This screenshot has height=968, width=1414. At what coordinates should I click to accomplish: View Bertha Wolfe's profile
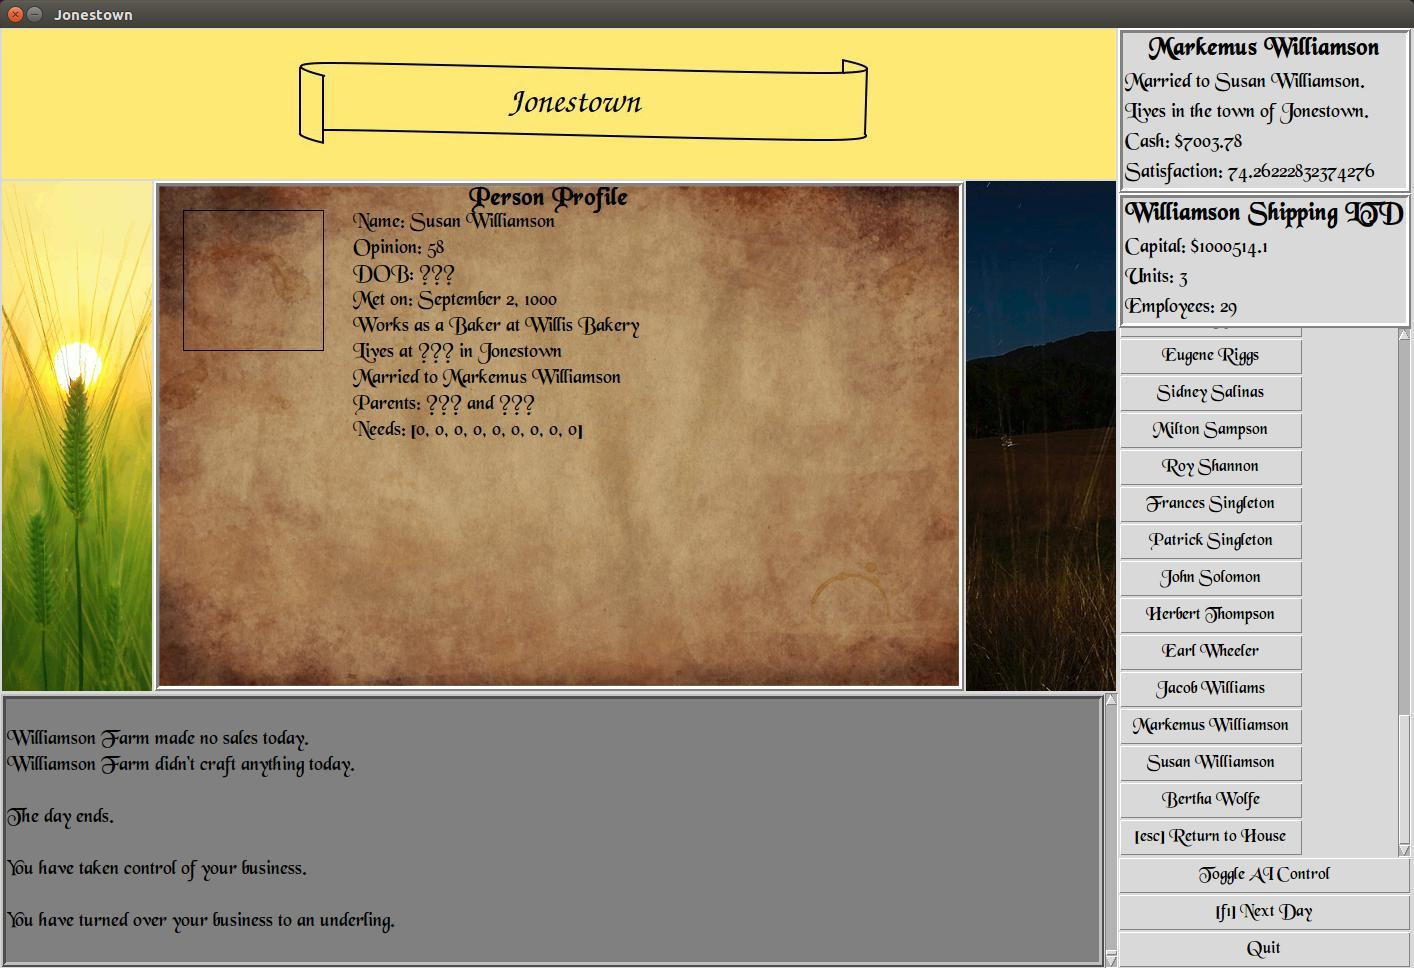(x=1211, y=799)
